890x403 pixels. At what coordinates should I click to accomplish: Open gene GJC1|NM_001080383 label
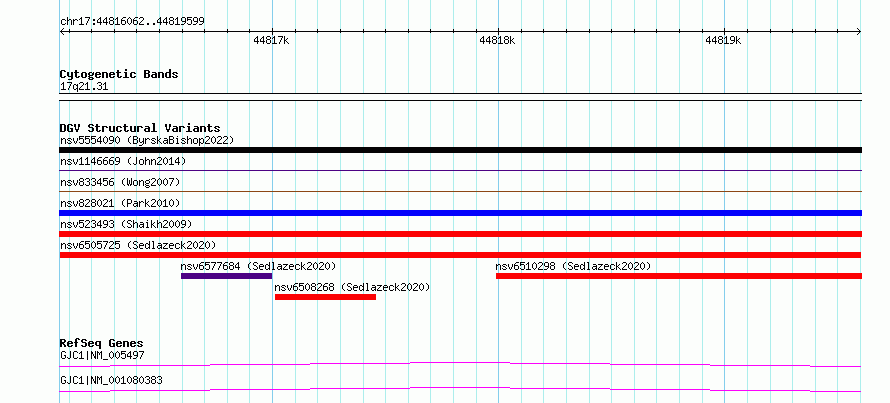coord(111,380)
